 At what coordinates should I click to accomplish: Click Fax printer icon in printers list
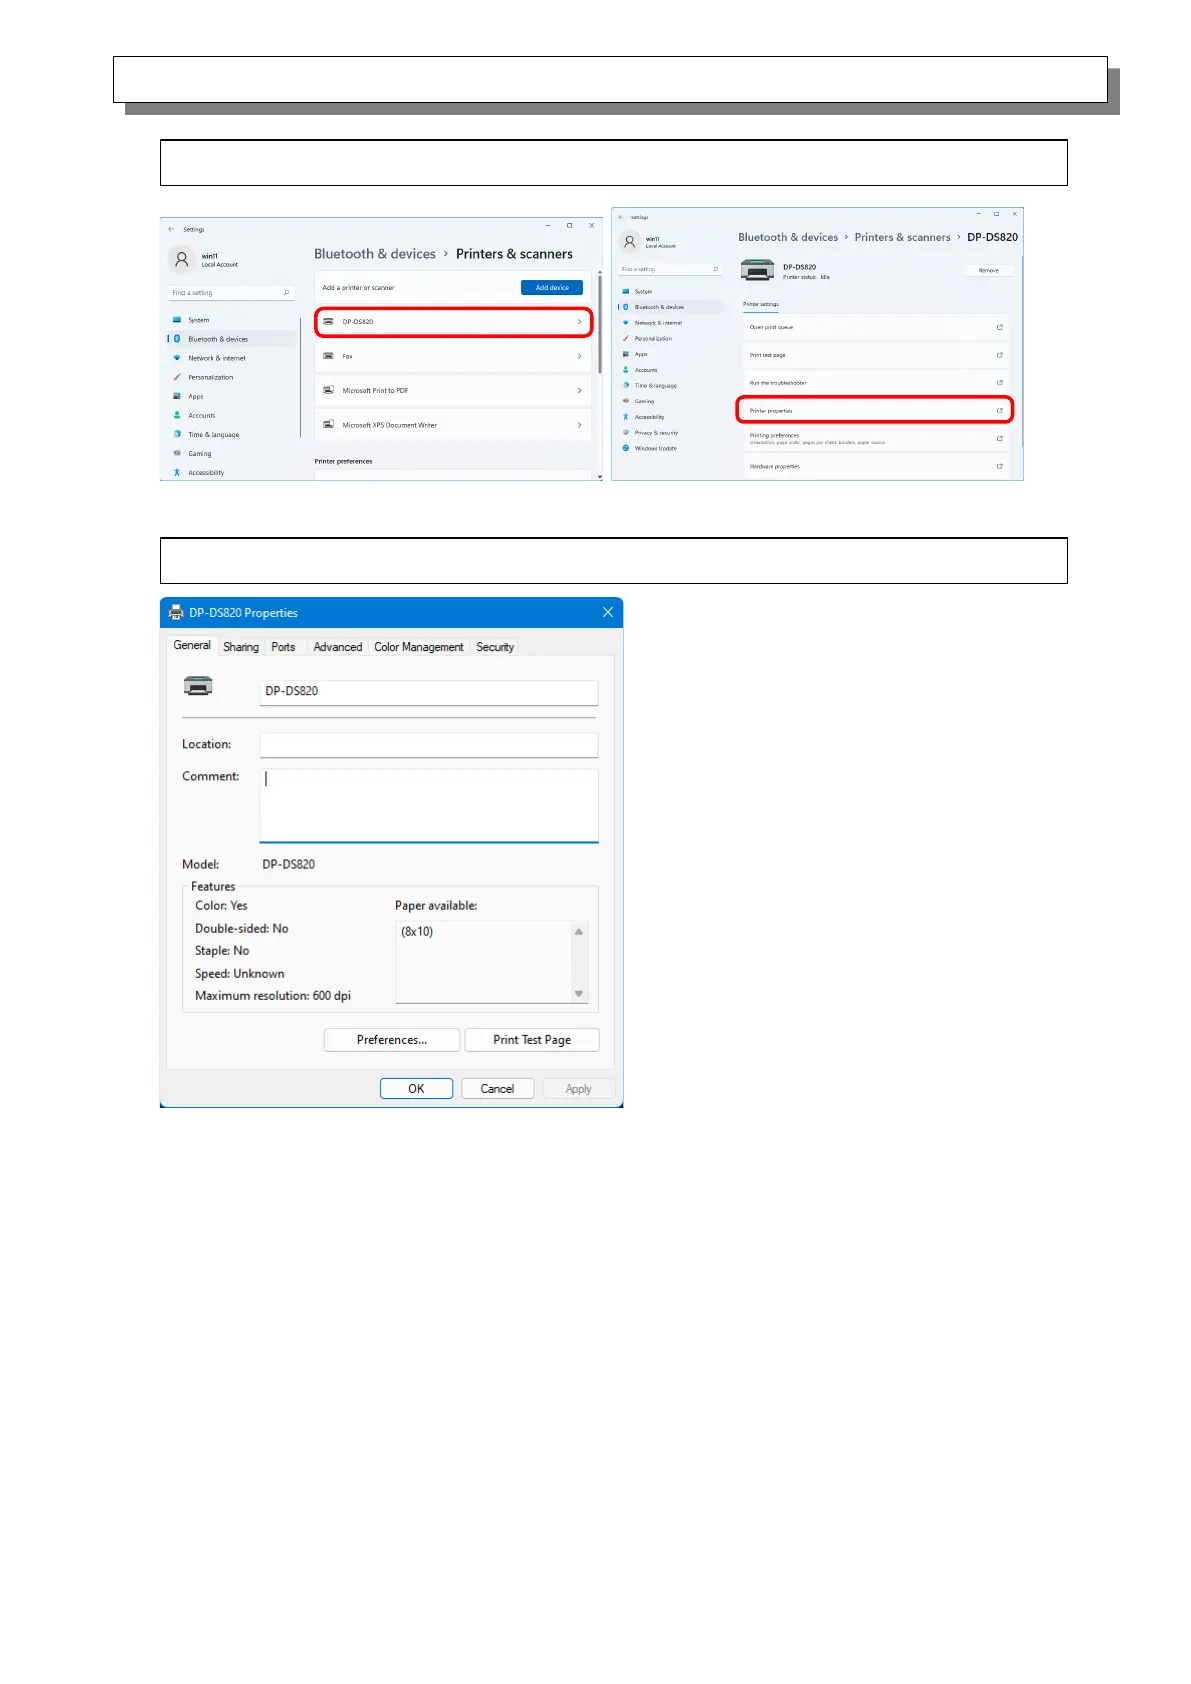tap(328, 356)
